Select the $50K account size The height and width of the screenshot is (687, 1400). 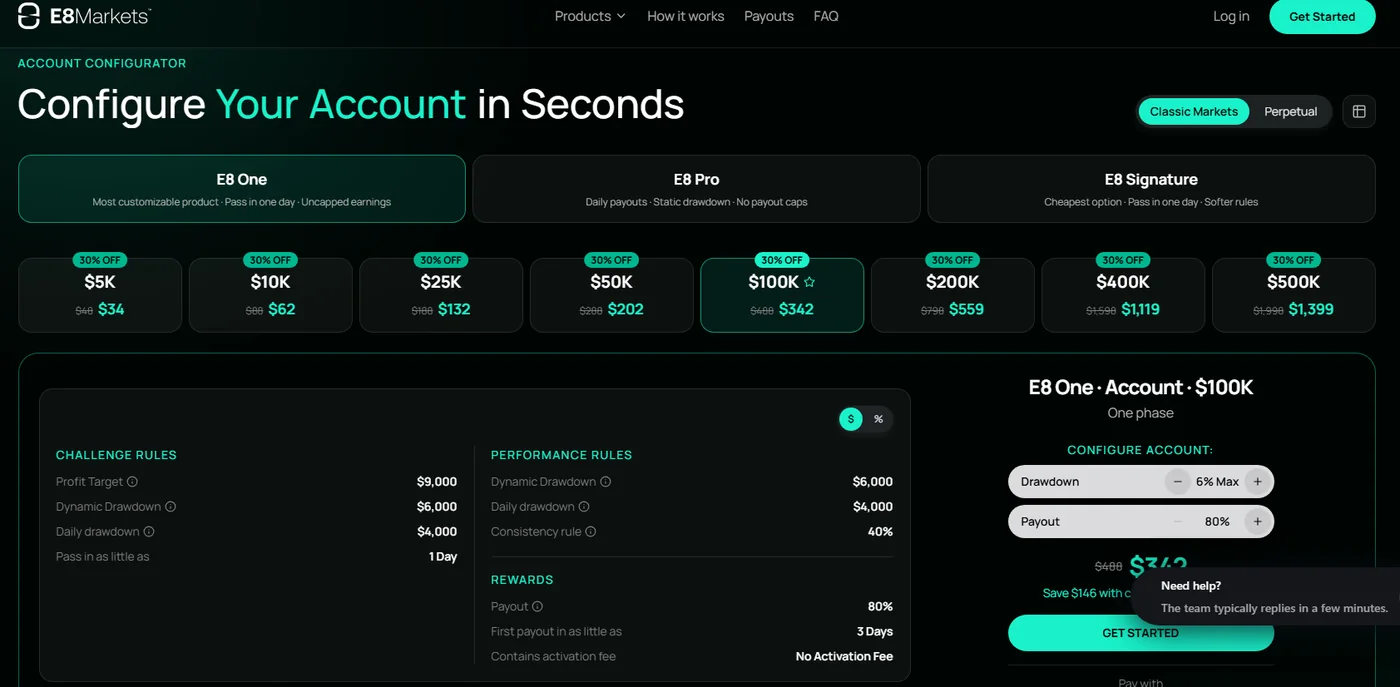click(612, 295)
